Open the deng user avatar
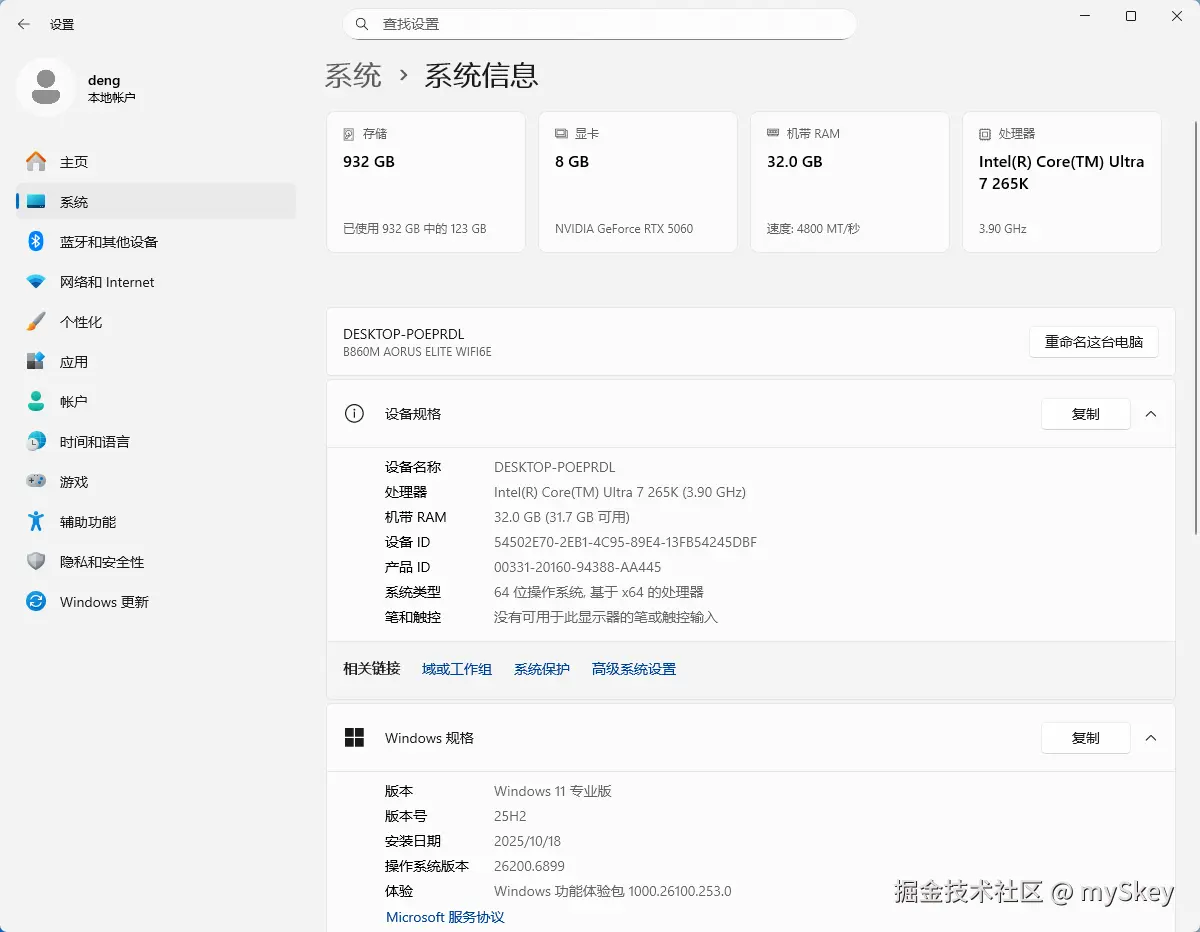This screenshot has height=932, width=1200. pos(45,87)
